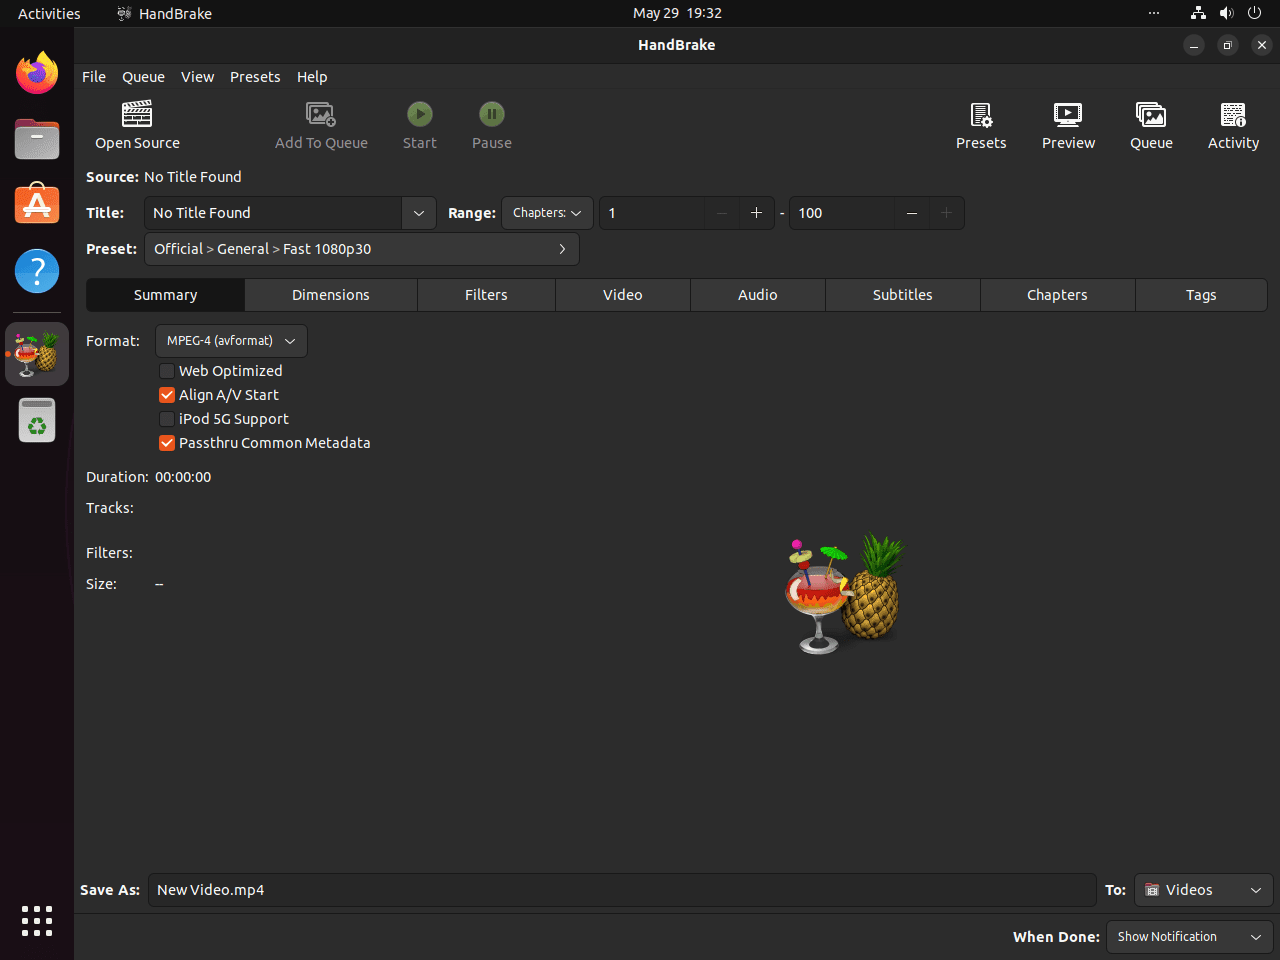
Task: Open the Activity log icon
Action: 1233,114
